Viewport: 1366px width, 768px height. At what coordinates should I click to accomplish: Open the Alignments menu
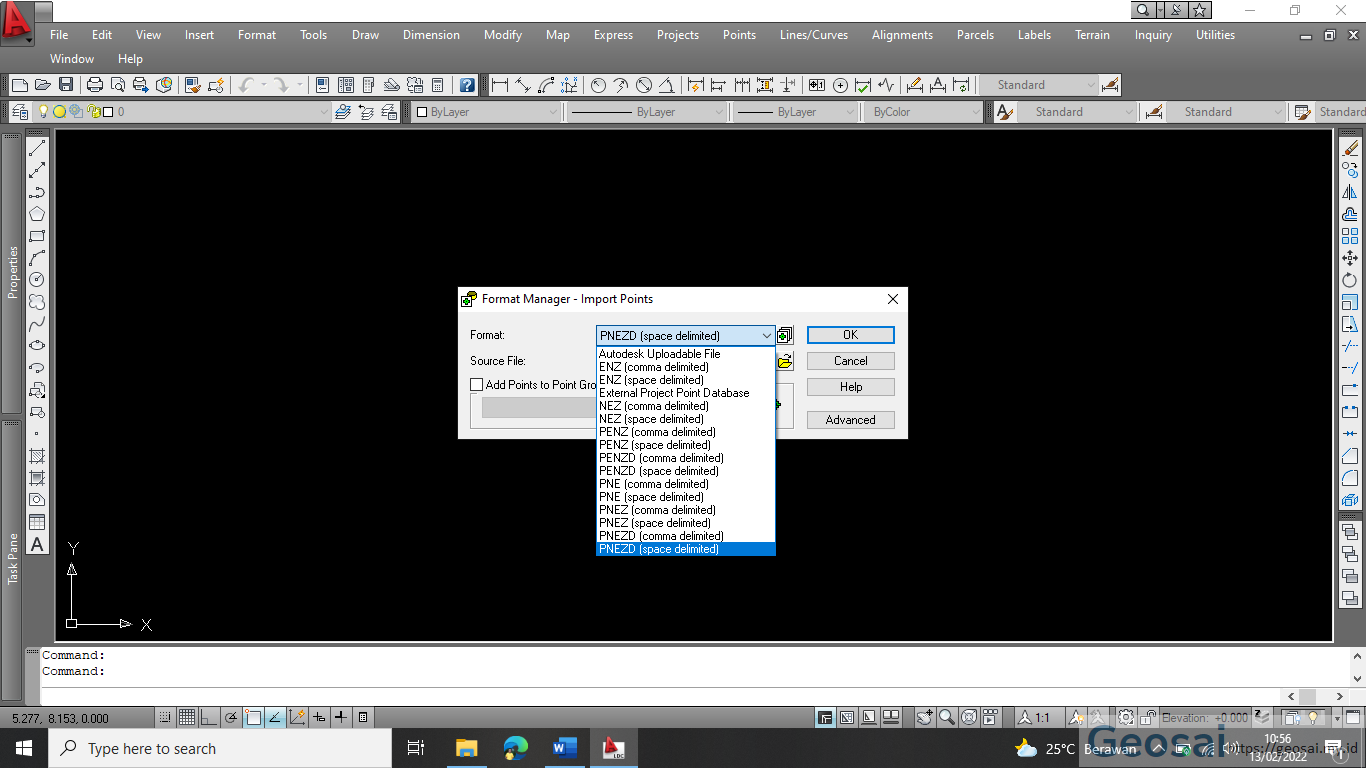(x=902, y=35)
